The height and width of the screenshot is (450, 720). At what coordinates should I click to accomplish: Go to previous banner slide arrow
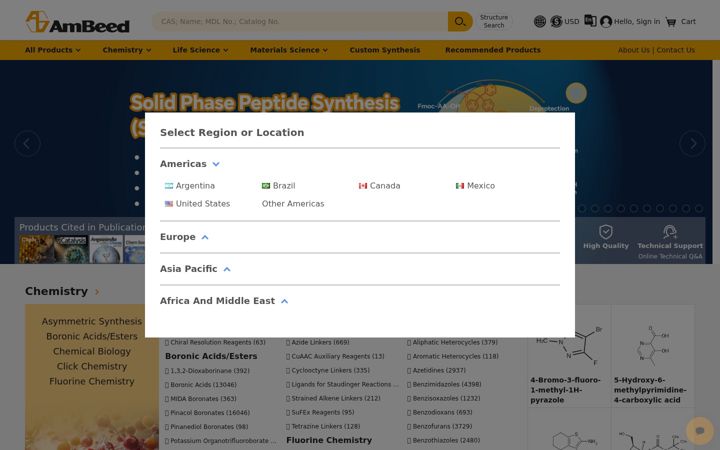tap(27, 144)
